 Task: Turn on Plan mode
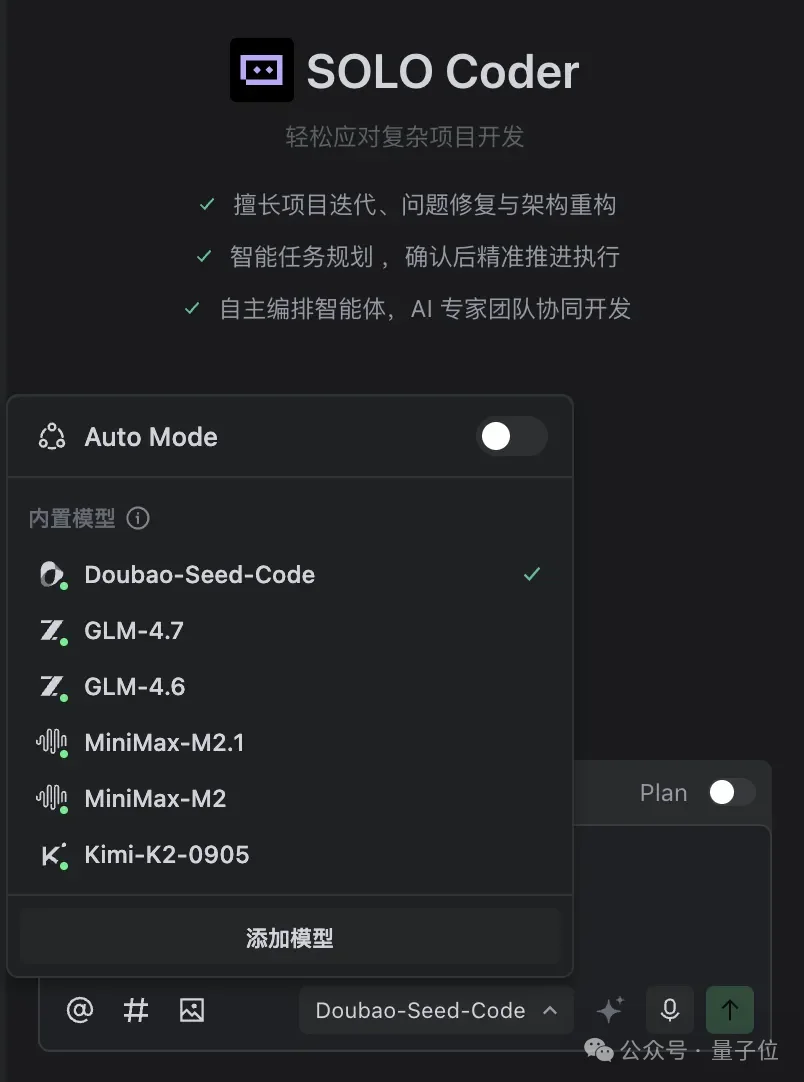tap(731, 792)
